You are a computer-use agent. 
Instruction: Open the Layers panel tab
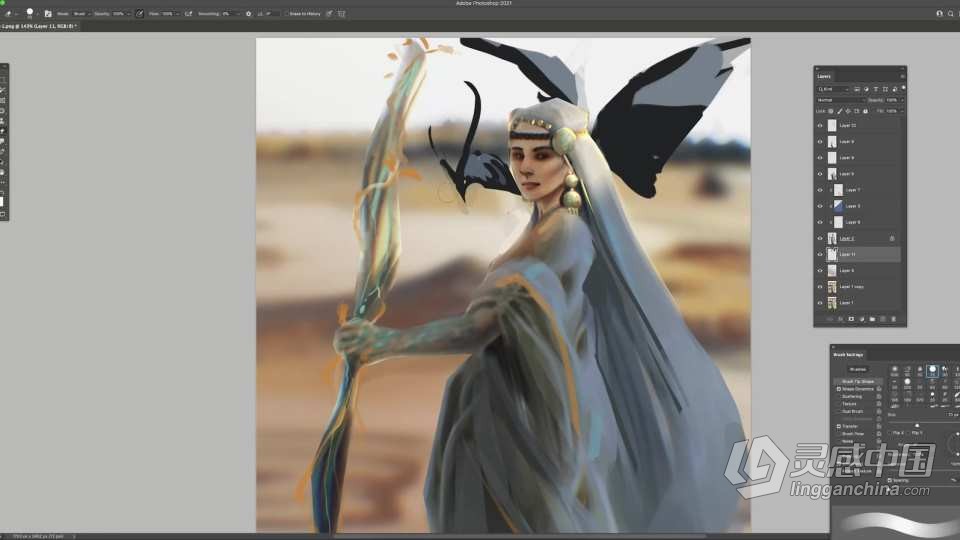coord(824,77)
